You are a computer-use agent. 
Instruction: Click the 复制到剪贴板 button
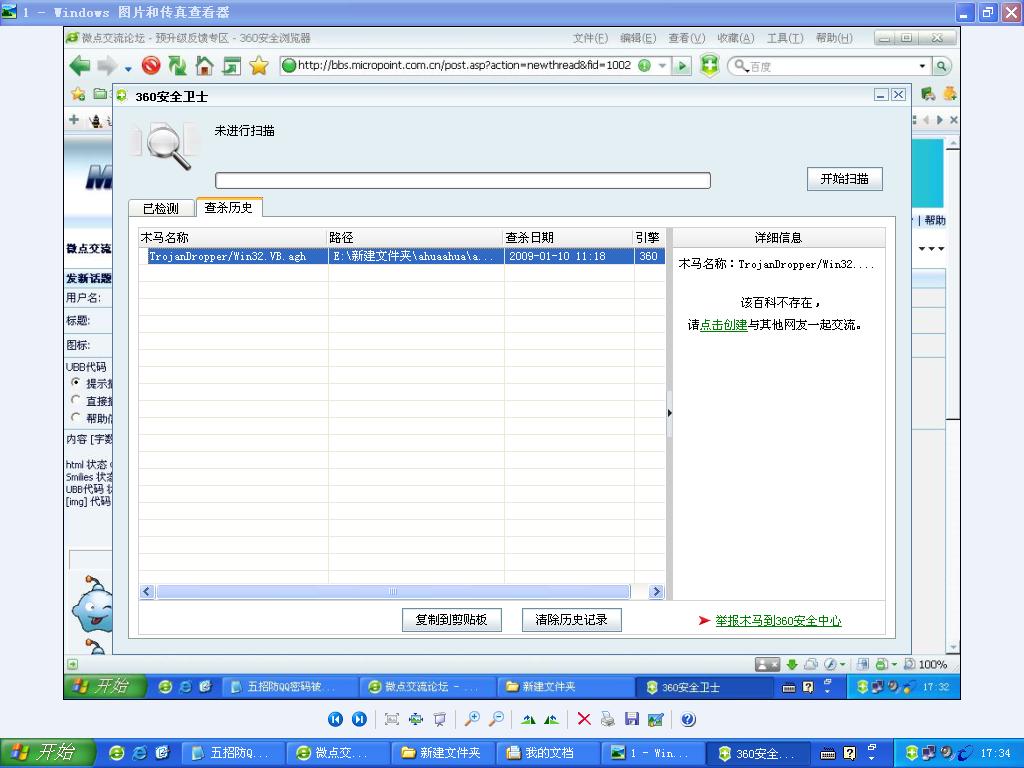pyautogui.click(x=451, y=620)
